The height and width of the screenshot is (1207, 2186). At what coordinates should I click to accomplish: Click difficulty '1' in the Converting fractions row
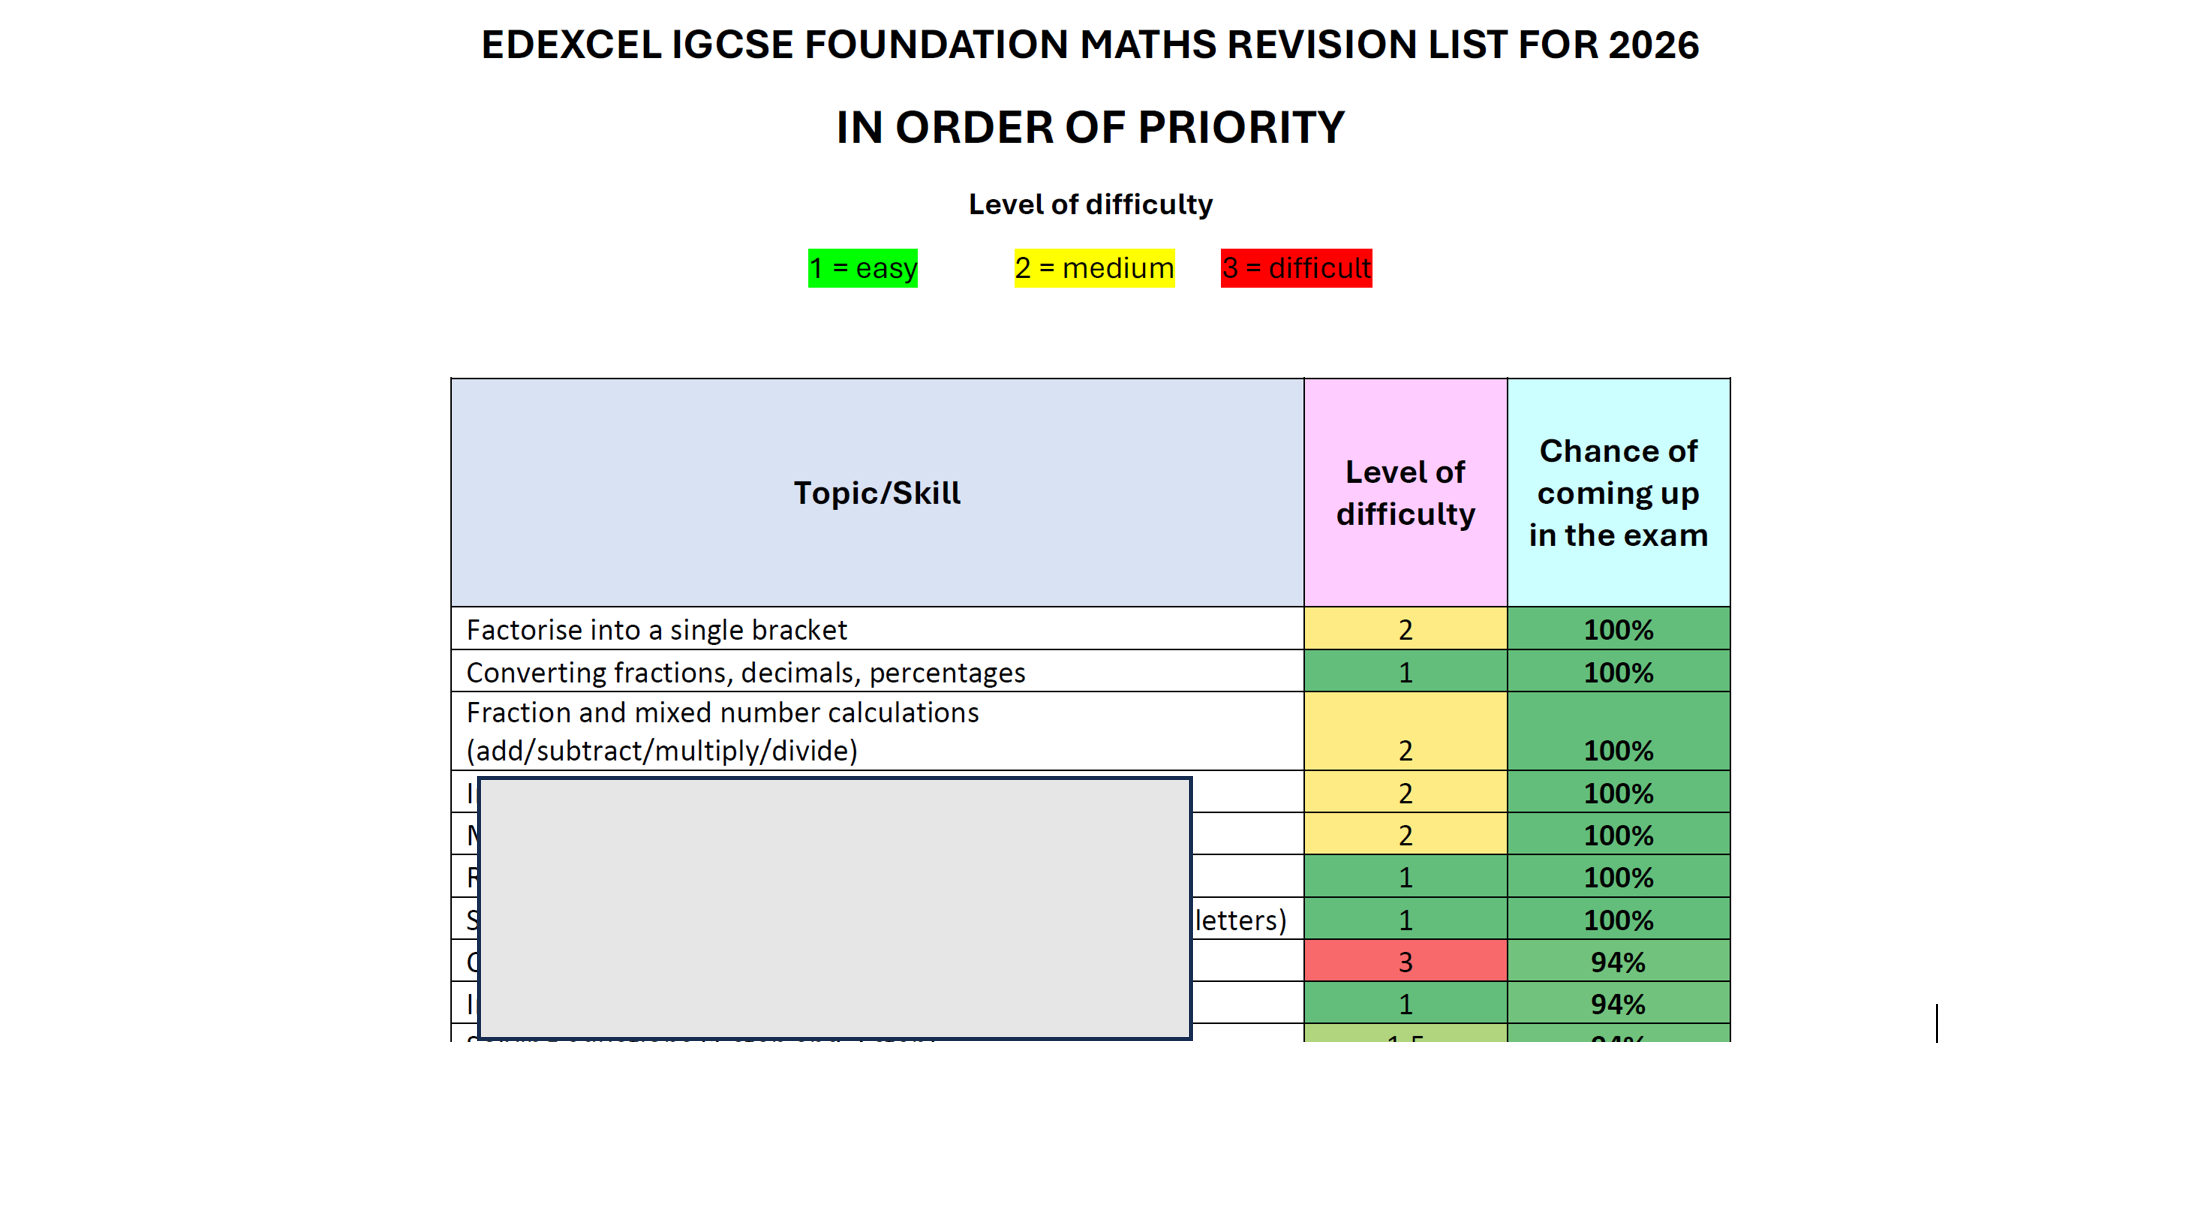1405,672
